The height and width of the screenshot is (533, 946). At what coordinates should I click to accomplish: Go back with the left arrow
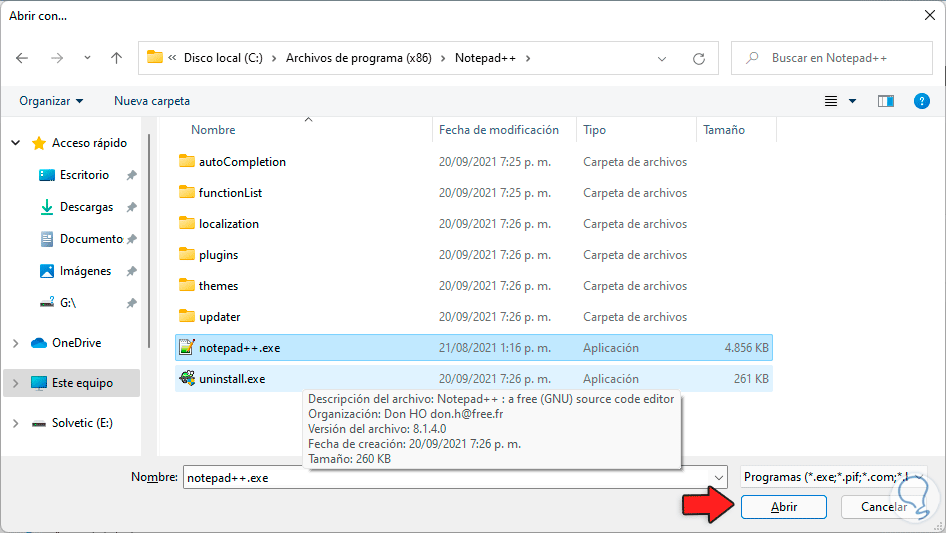[x=22, y=58]
